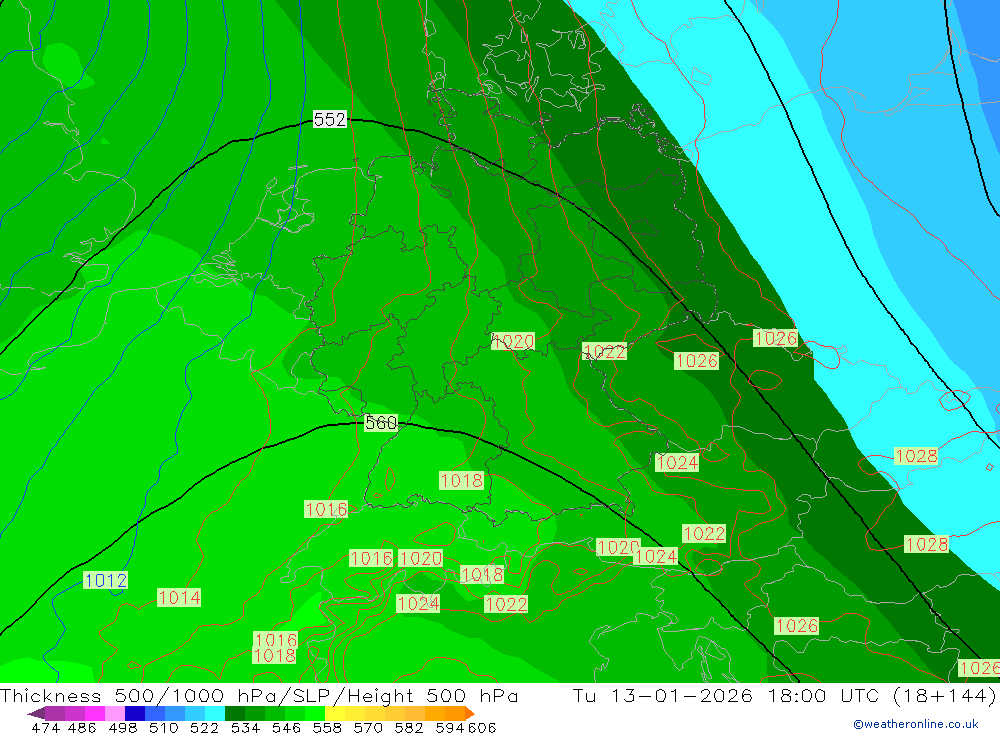1000x733 pixels.
Task: Click the (18+144) forecast hour text
Action: [x=944, y=695]
